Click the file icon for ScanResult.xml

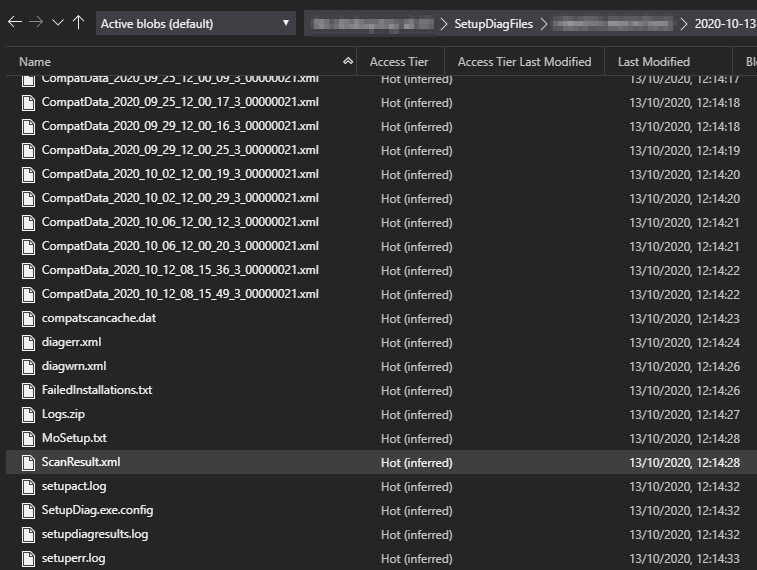click(28, 462)
